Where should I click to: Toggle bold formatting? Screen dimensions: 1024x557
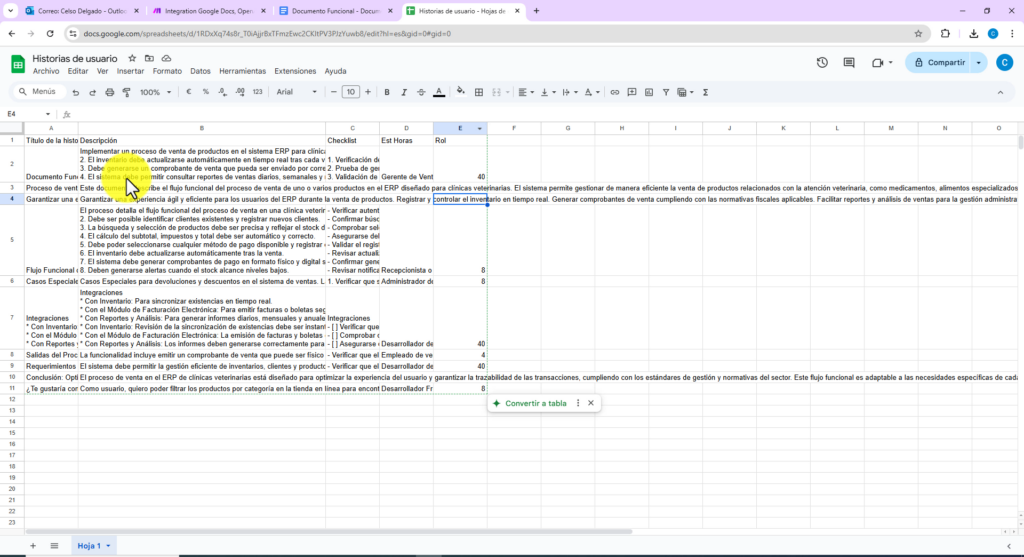click(x=387, y=92)
